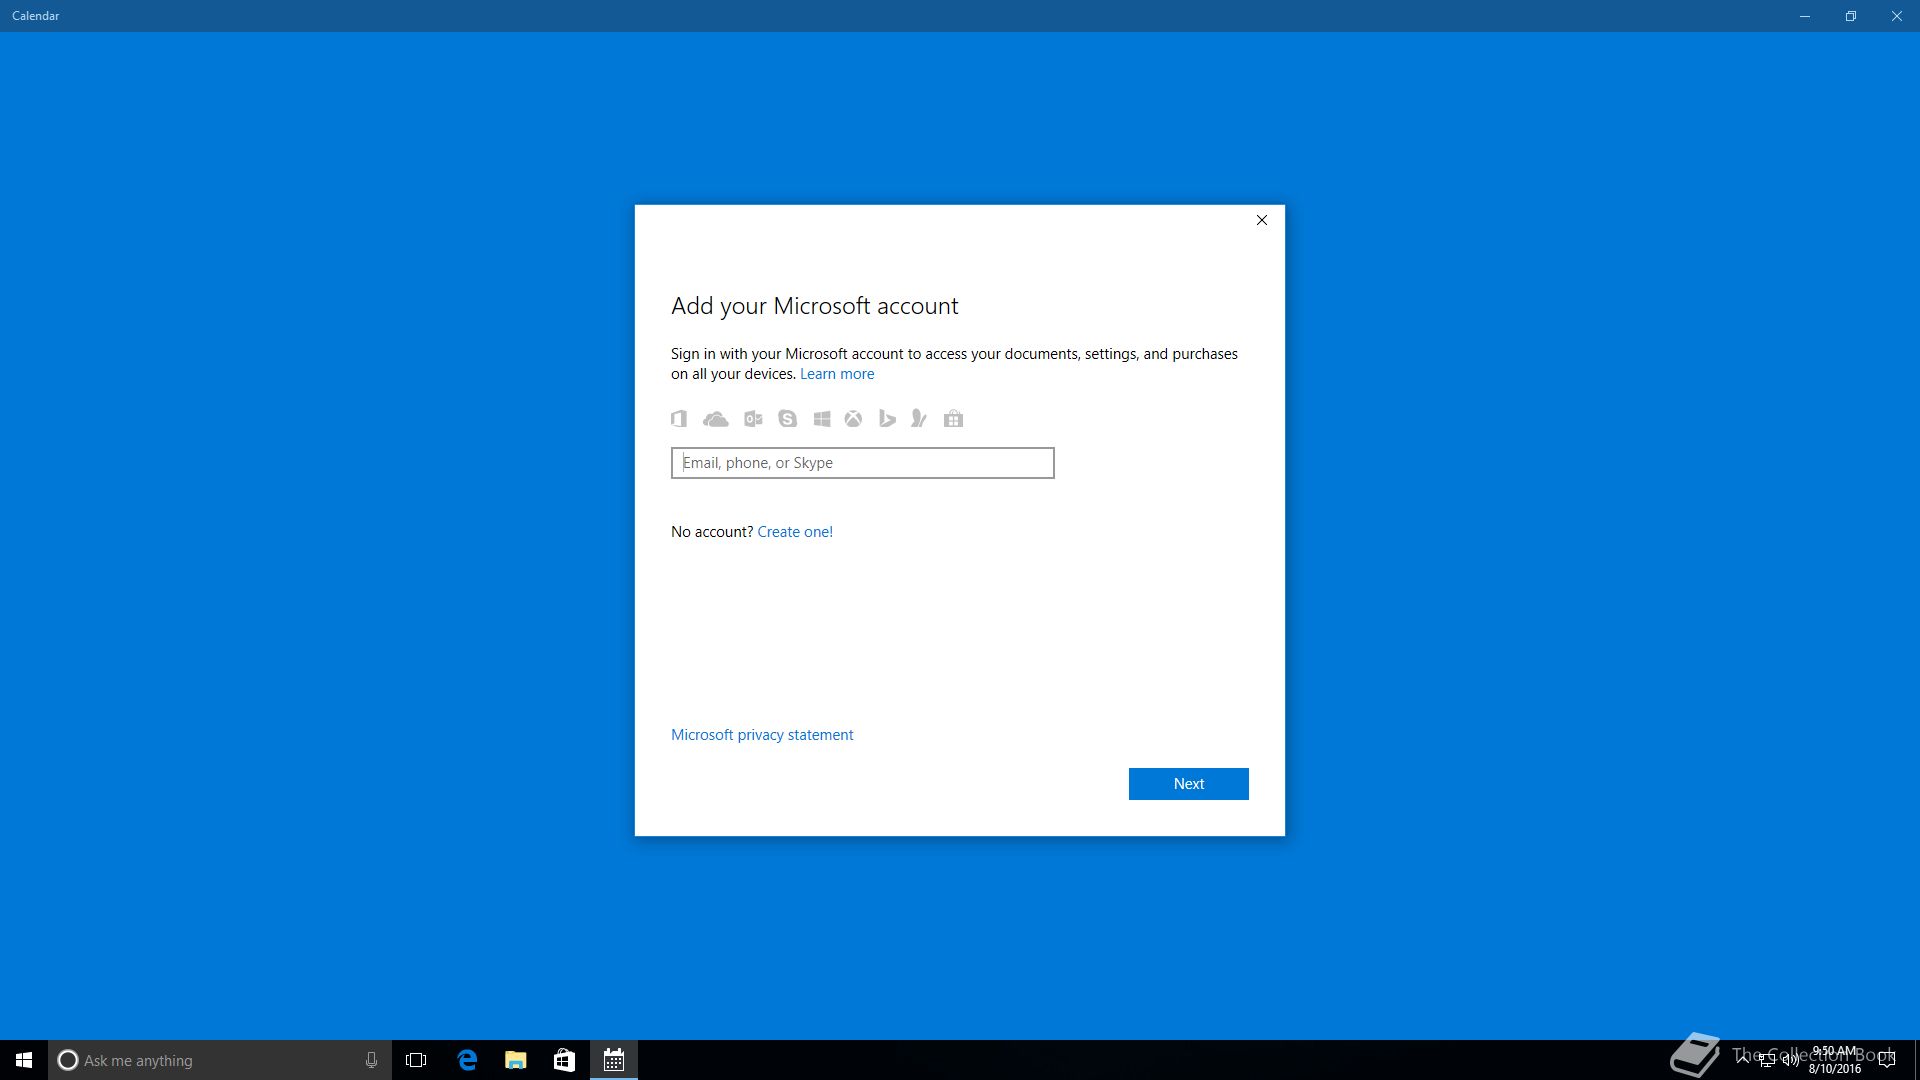Open Task View from the taskbar
The image size is (1920, 1080).
(x=416, y=1060)
